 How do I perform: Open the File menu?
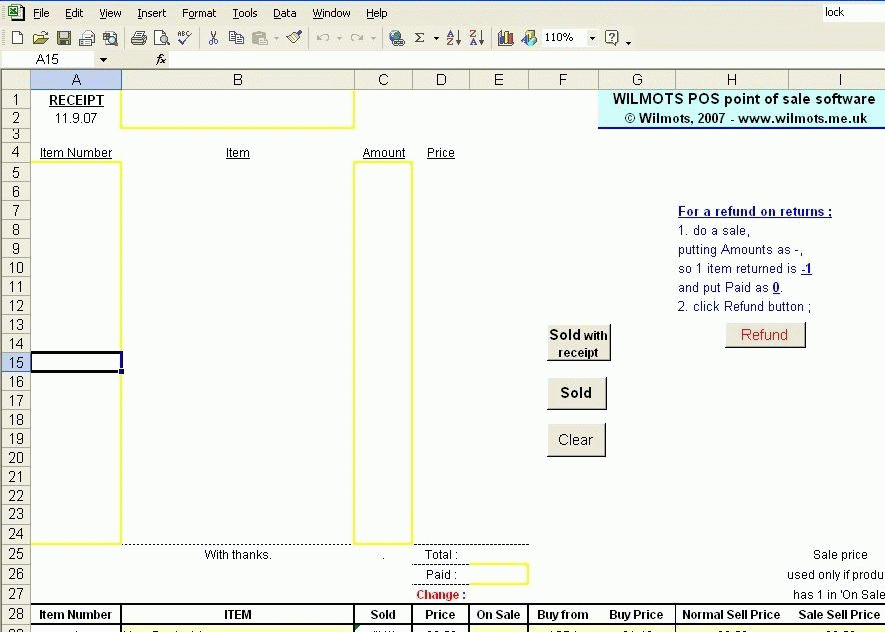pos(41,13)
